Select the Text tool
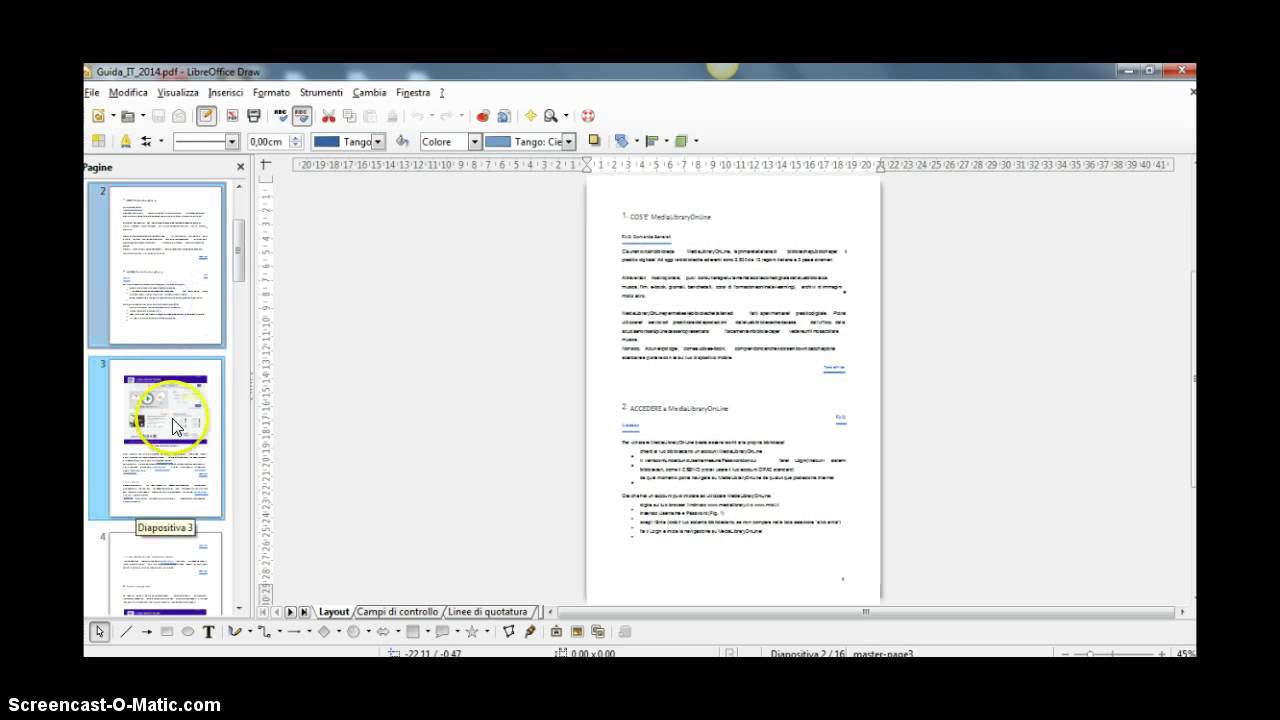 tap(209, 631)
